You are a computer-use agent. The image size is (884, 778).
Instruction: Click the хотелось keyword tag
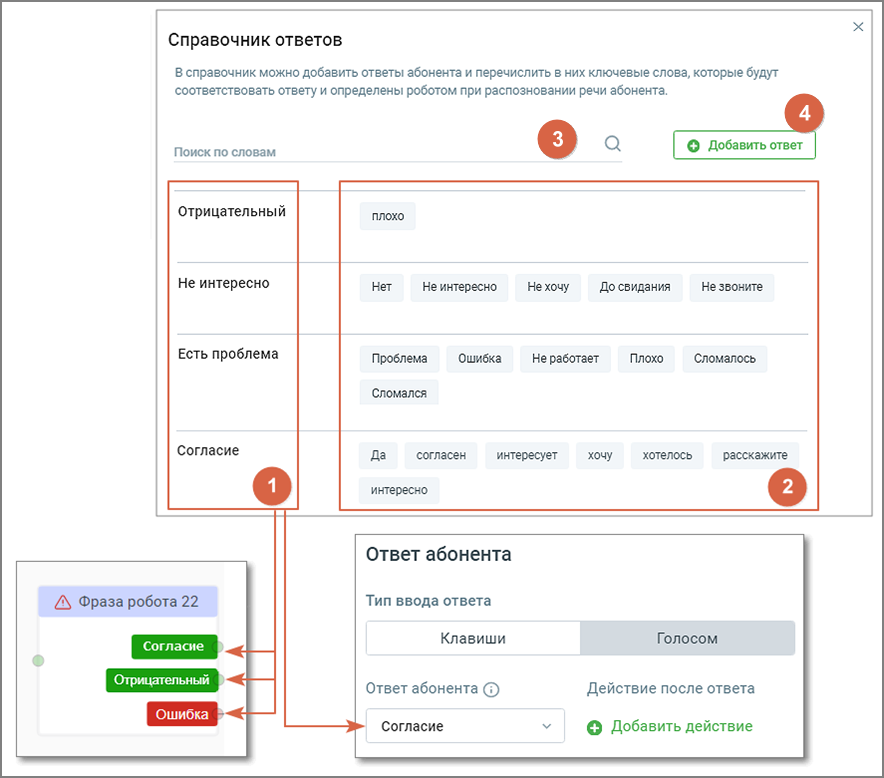[667, 456]
